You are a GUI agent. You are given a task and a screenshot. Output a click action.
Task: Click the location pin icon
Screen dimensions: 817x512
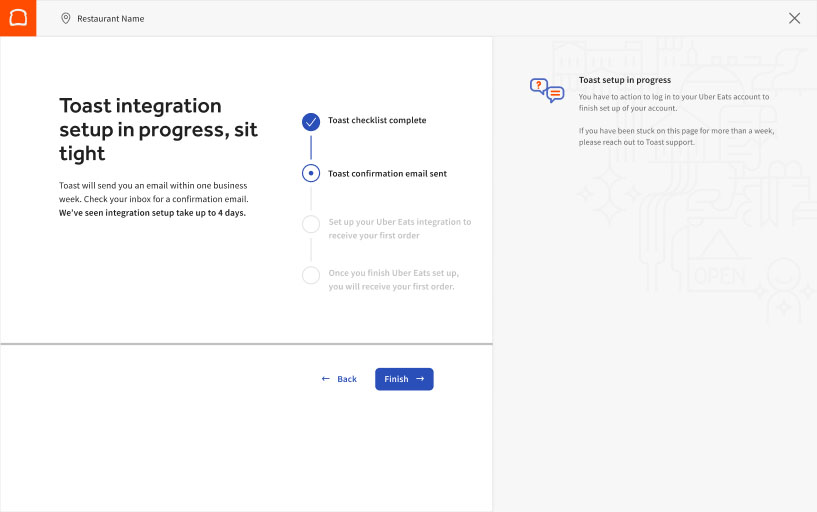pyautogui.click(x=66, y=18)
